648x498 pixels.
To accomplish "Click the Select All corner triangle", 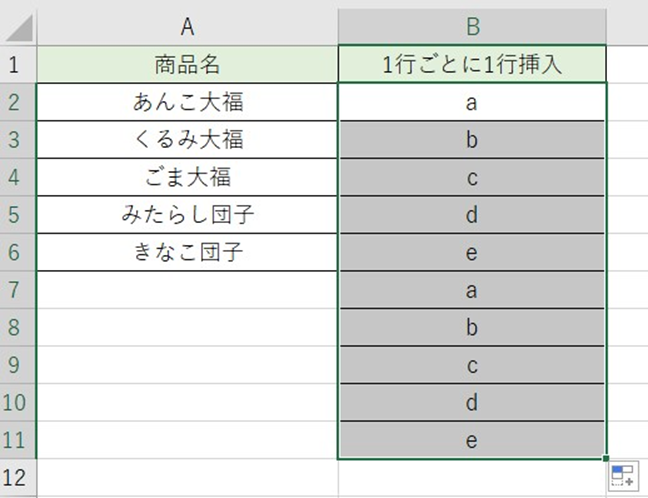I will pyautogui.click(x=19, y=28).
